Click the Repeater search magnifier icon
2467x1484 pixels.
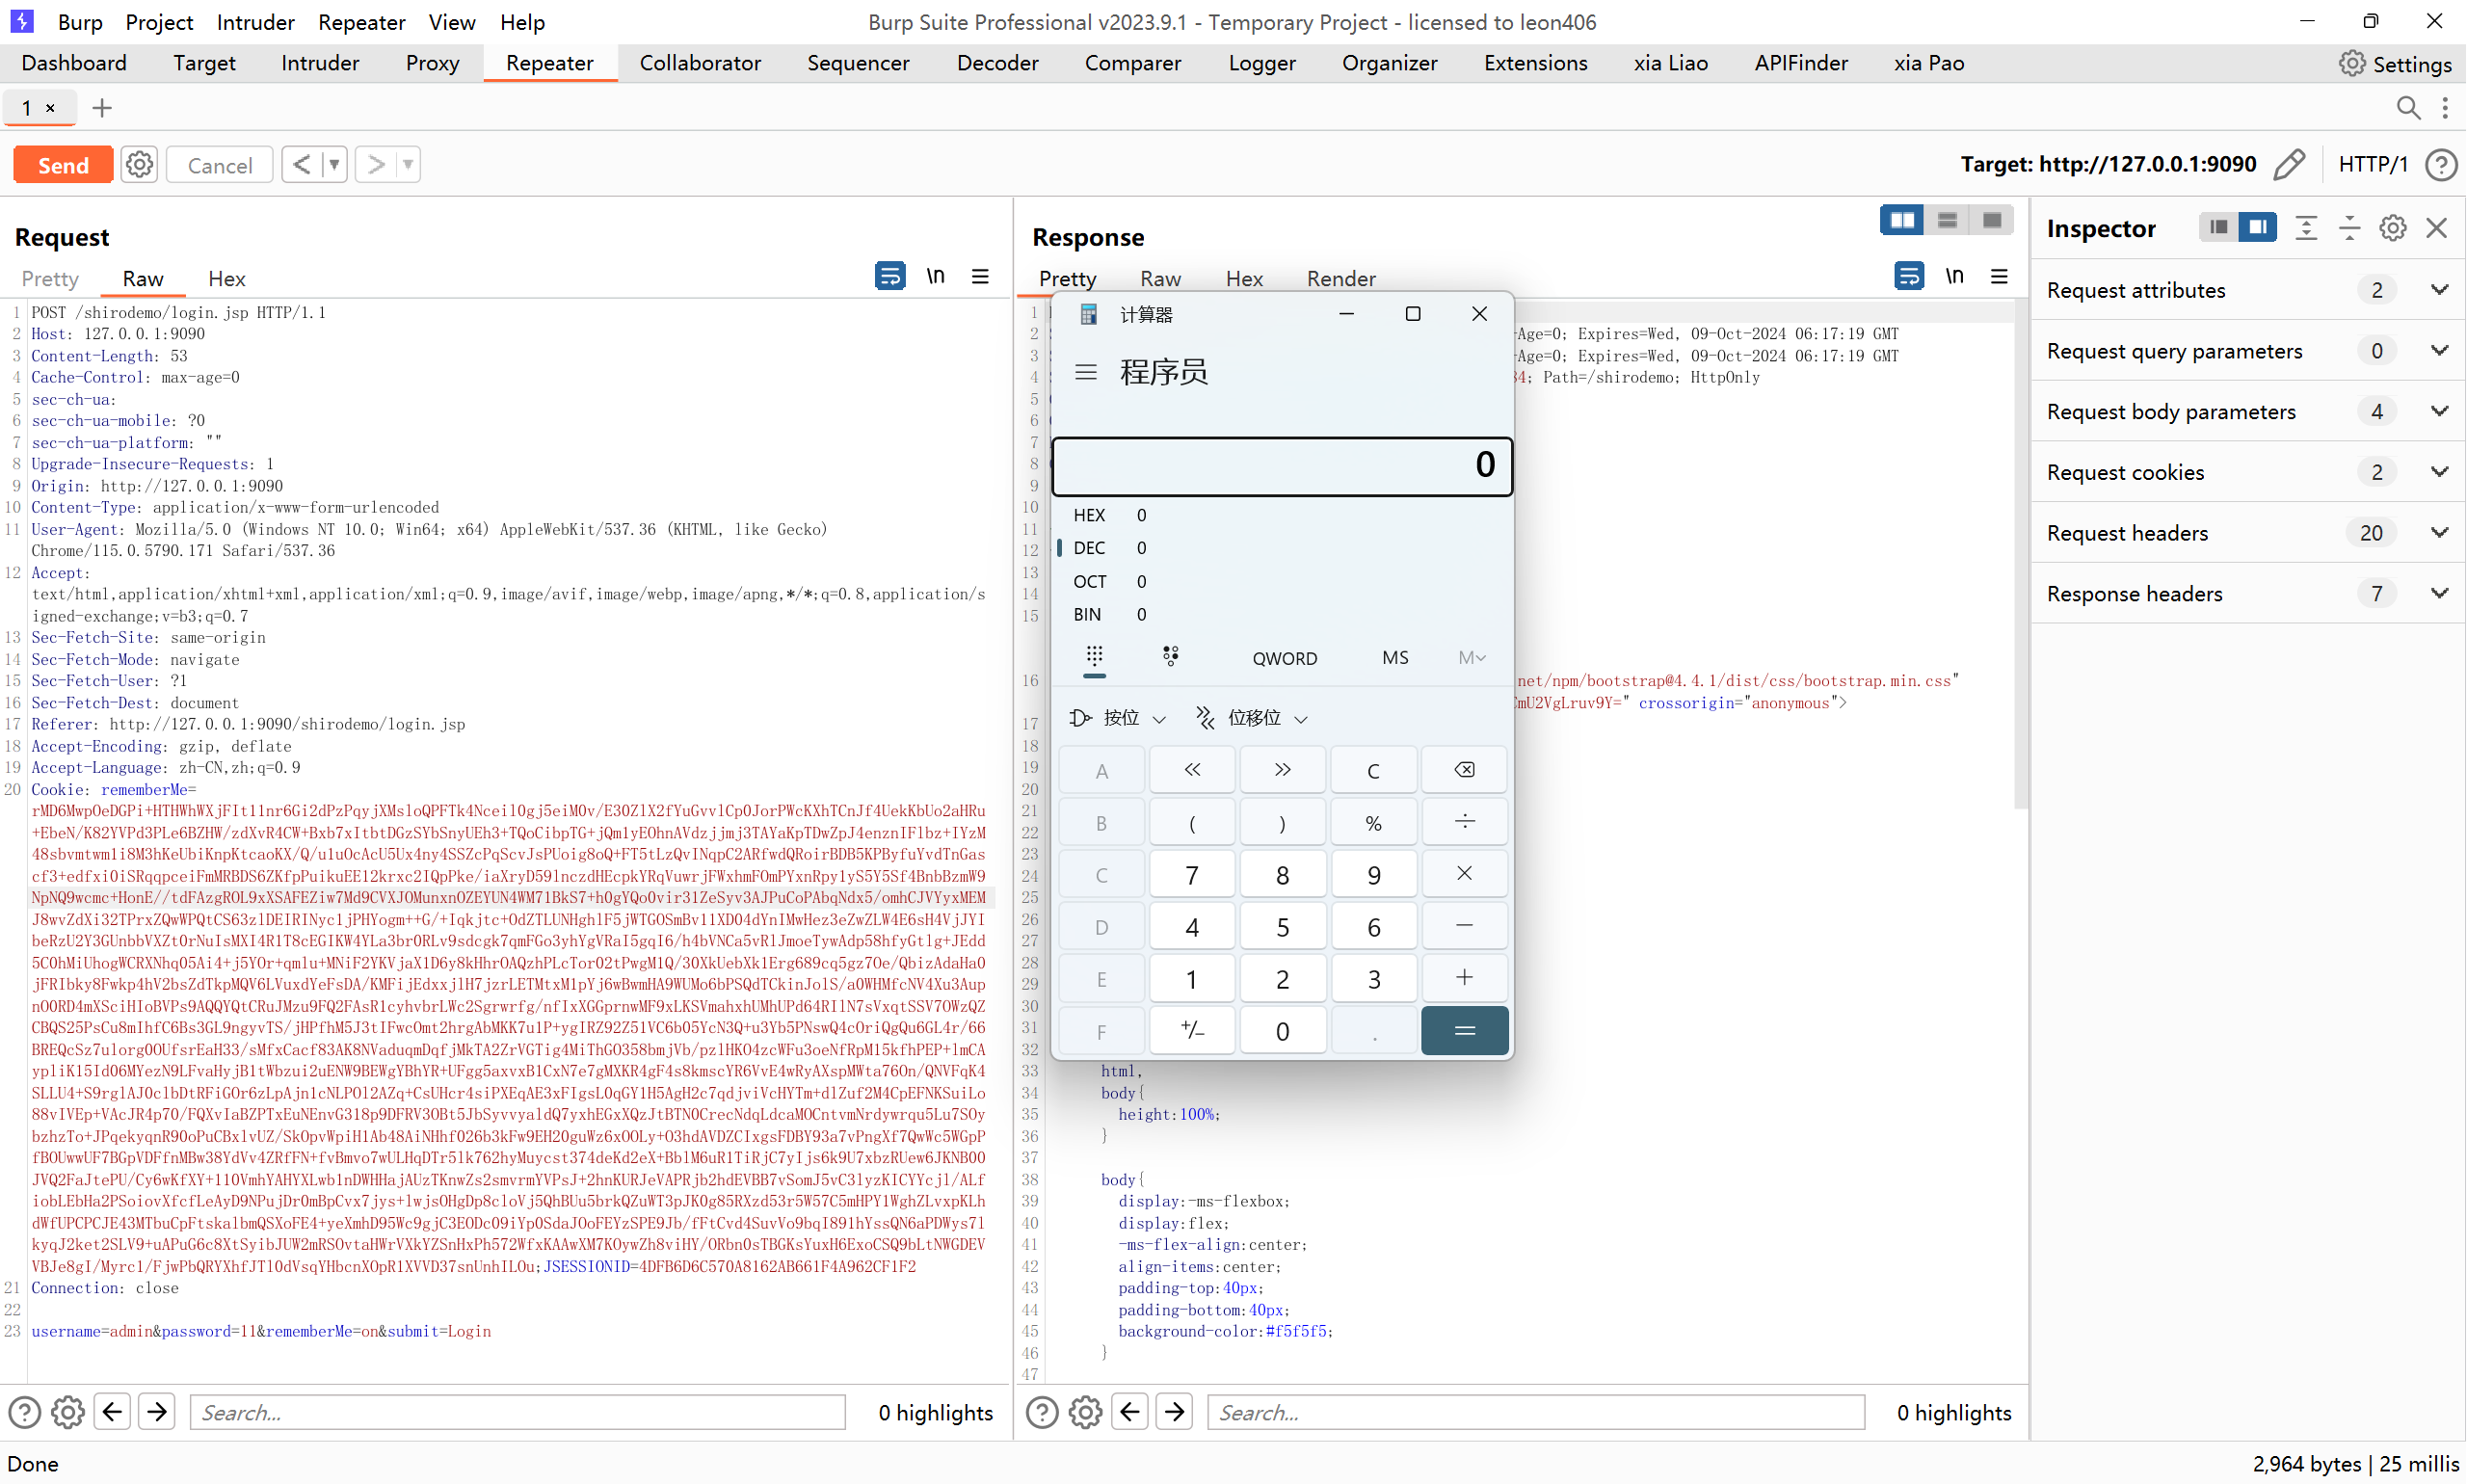pyautogui.click(x=2408, y=108)
